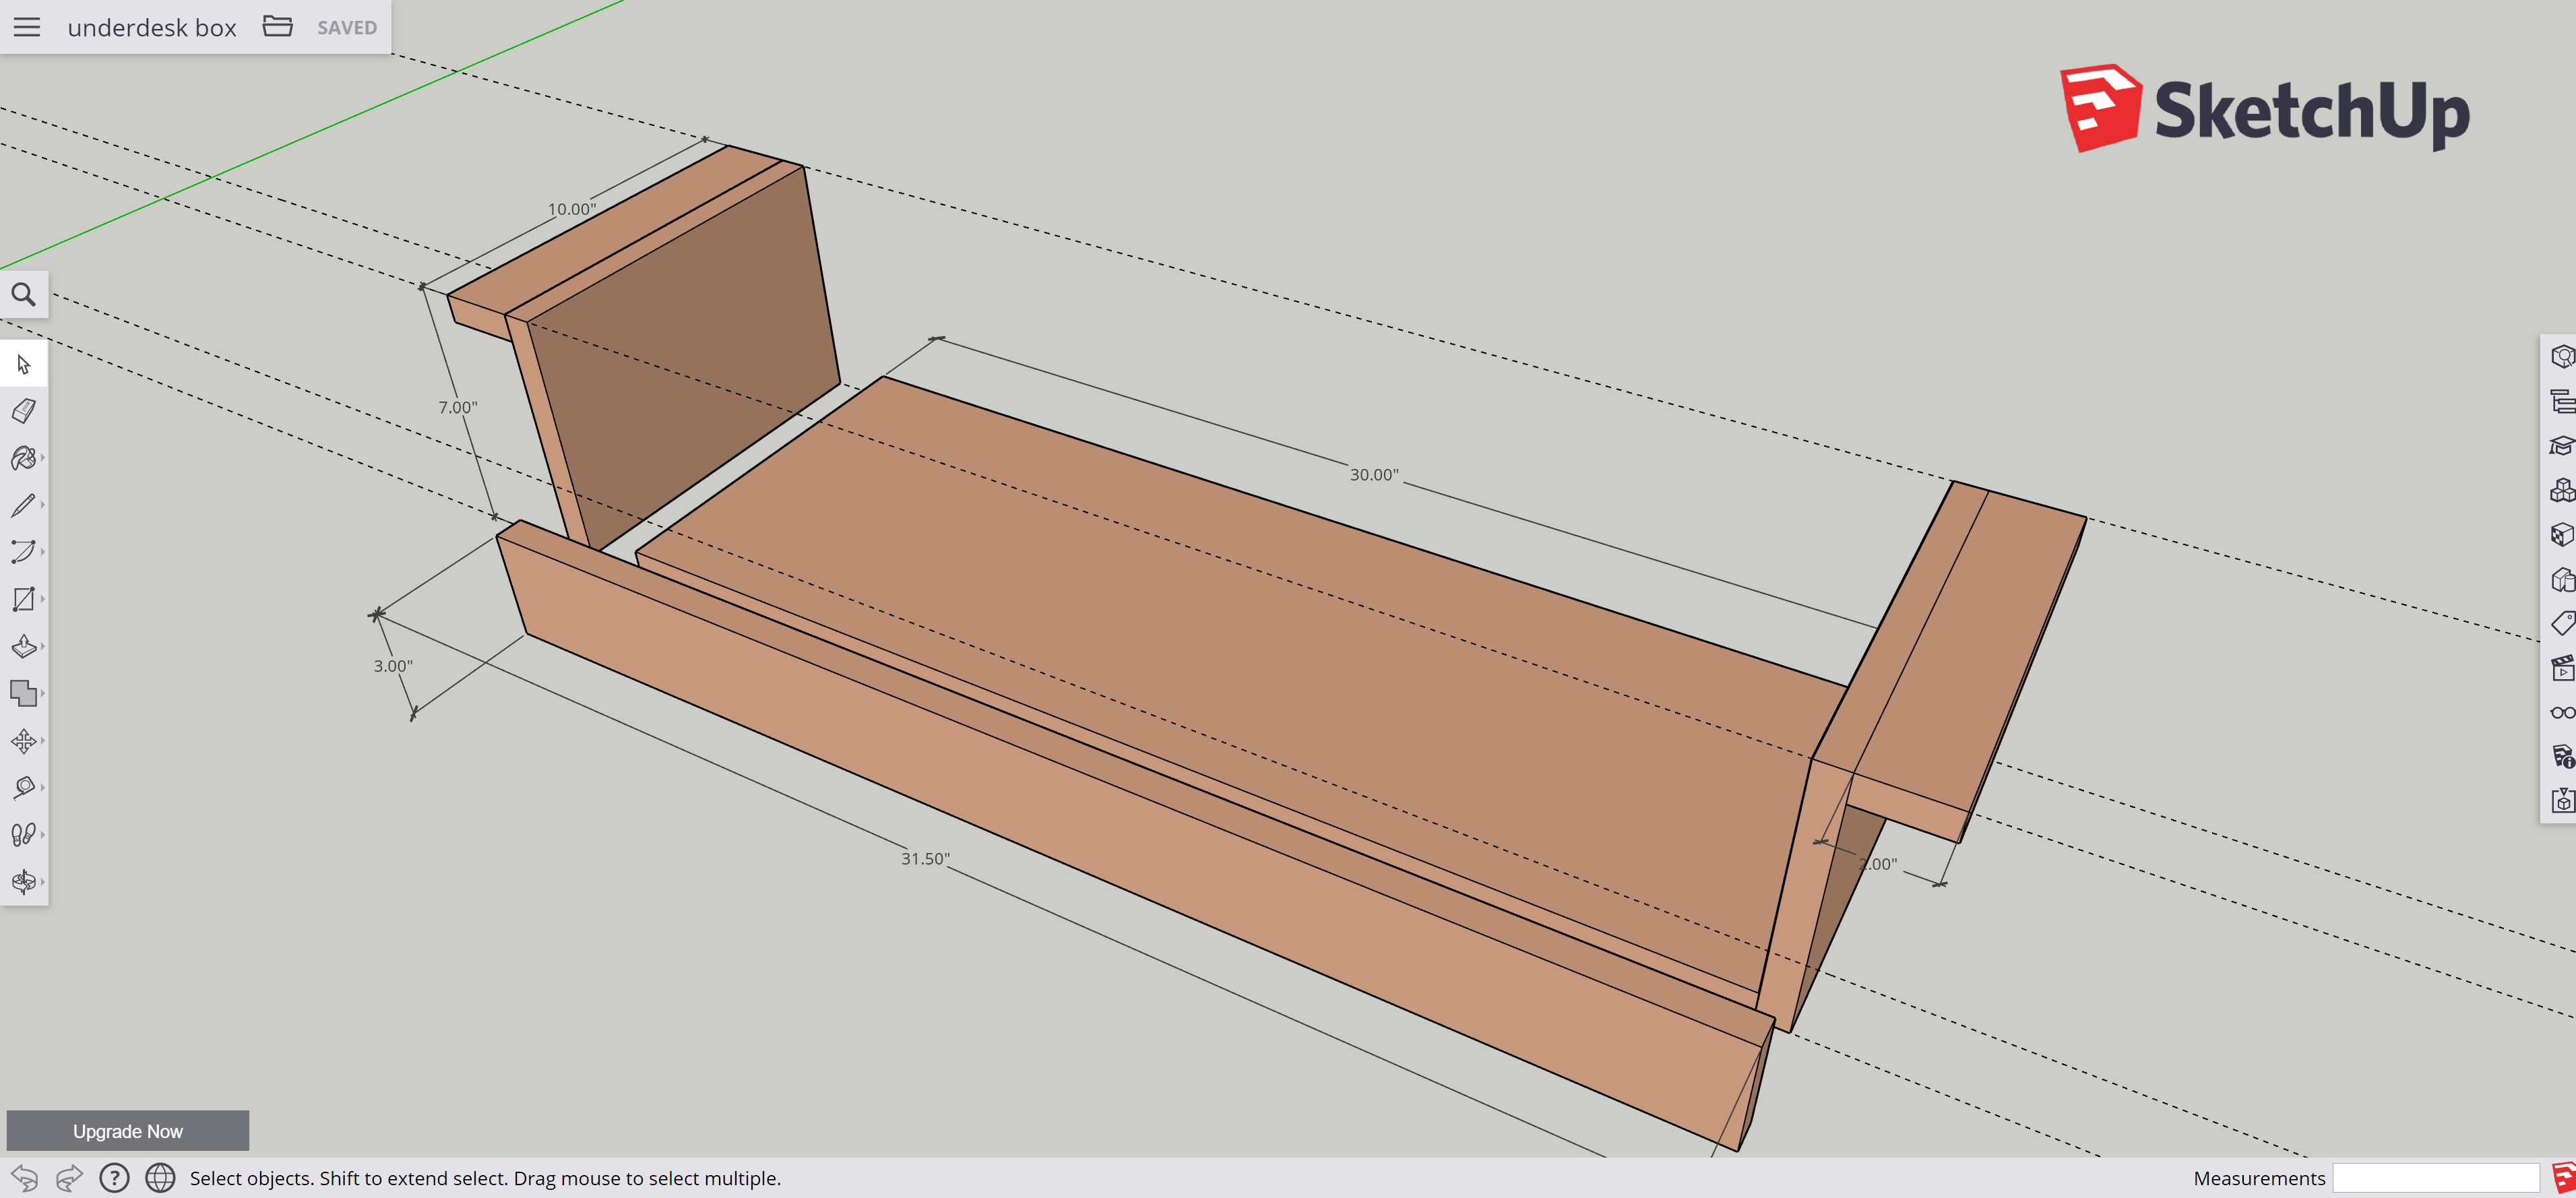Activate the Move tool

(23, 741)
